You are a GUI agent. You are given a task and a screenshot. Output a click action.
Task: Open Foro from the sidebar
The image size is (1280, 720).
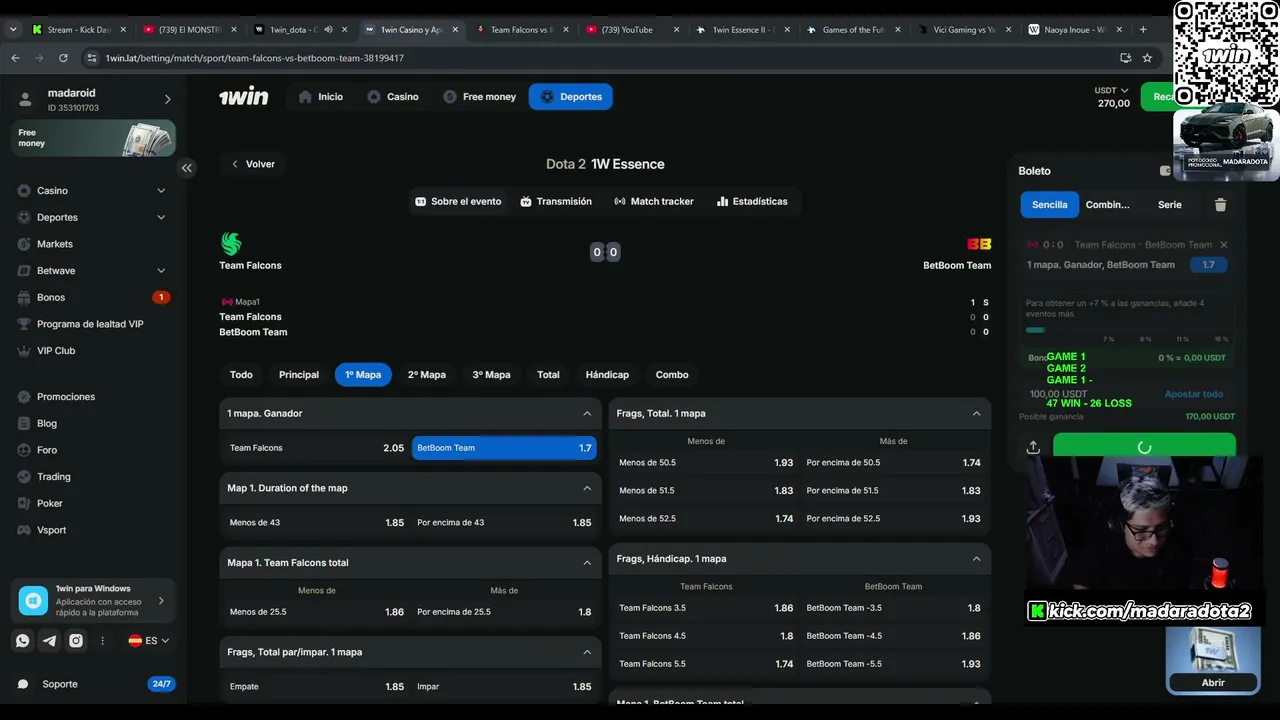coord(47,450)
